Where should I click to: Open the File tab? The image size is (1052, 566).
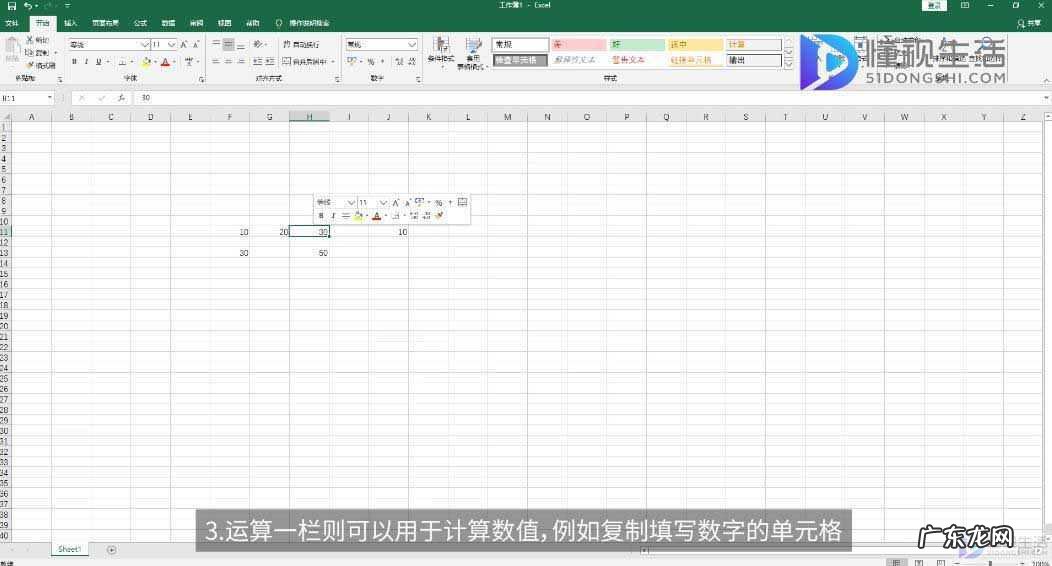coord(12,23)
